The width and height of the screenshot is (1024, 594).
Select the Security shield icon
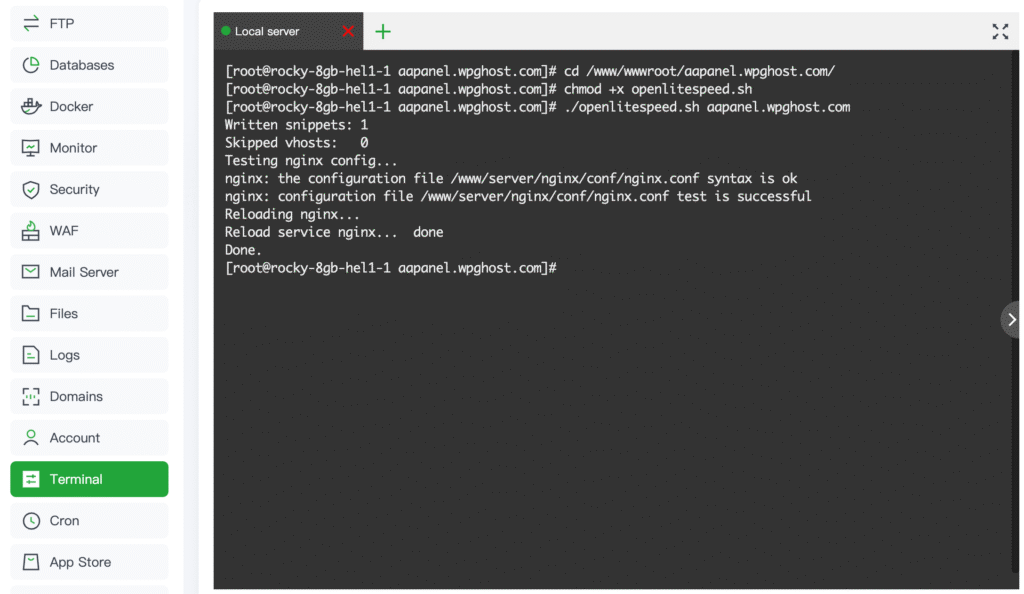pyautogui.click(x=88, y=189)
